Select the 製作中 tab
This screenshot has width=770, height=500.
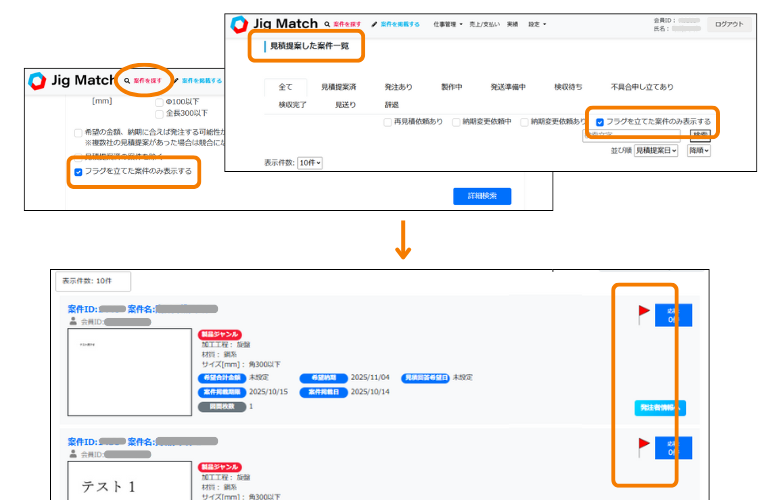452,87
